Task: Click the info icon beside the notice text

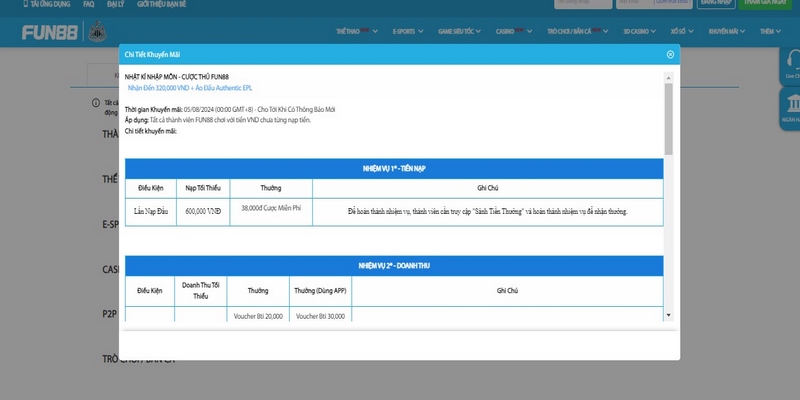Action: coord(95,103)
